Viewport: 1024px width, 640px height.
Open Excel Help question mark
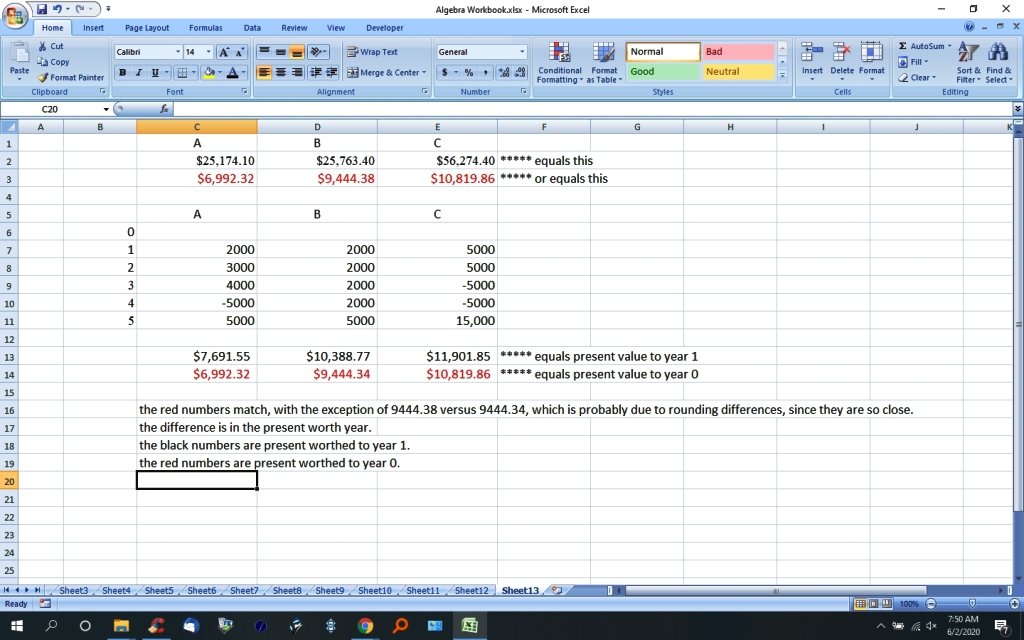tap(969, 27)
